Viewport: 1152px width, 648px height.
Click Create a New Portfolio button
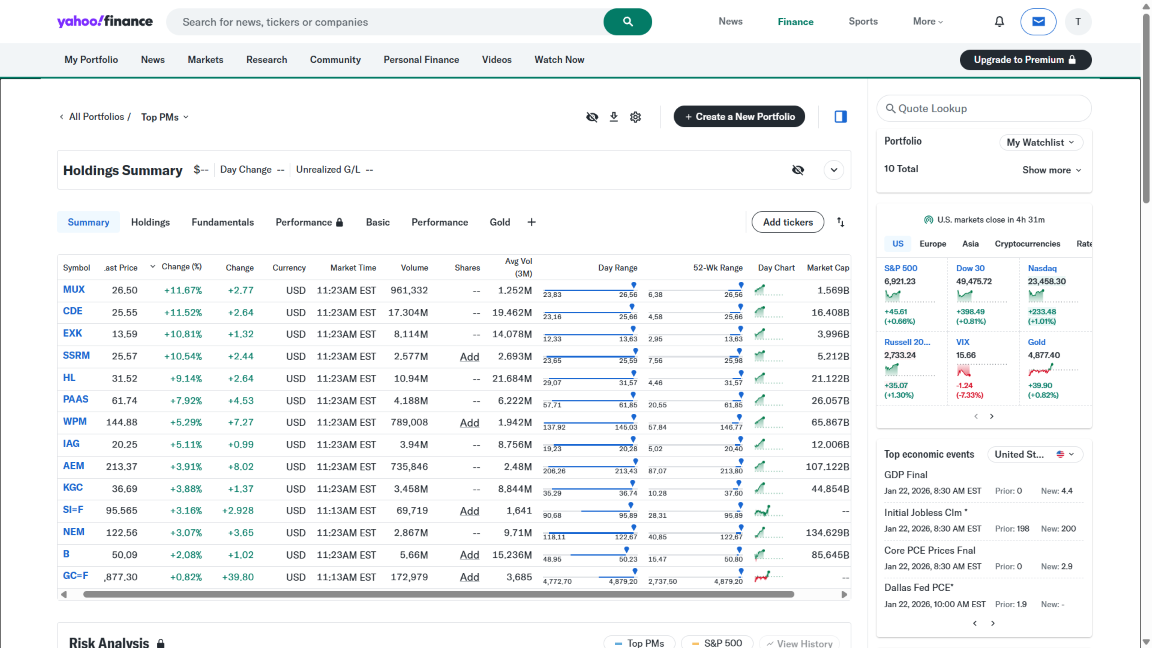point(739,117)
